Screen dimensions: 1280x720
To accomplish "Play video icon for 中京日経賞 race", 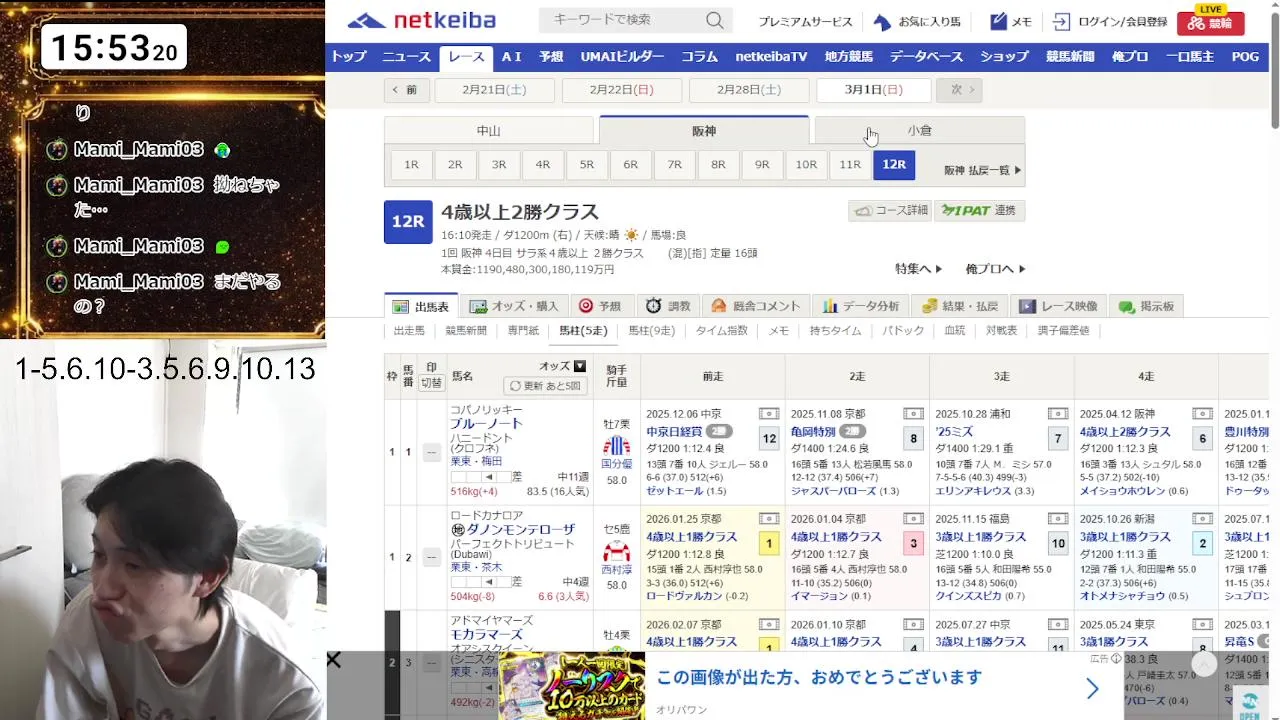I will pyautogui.click(x=769, y=413).
